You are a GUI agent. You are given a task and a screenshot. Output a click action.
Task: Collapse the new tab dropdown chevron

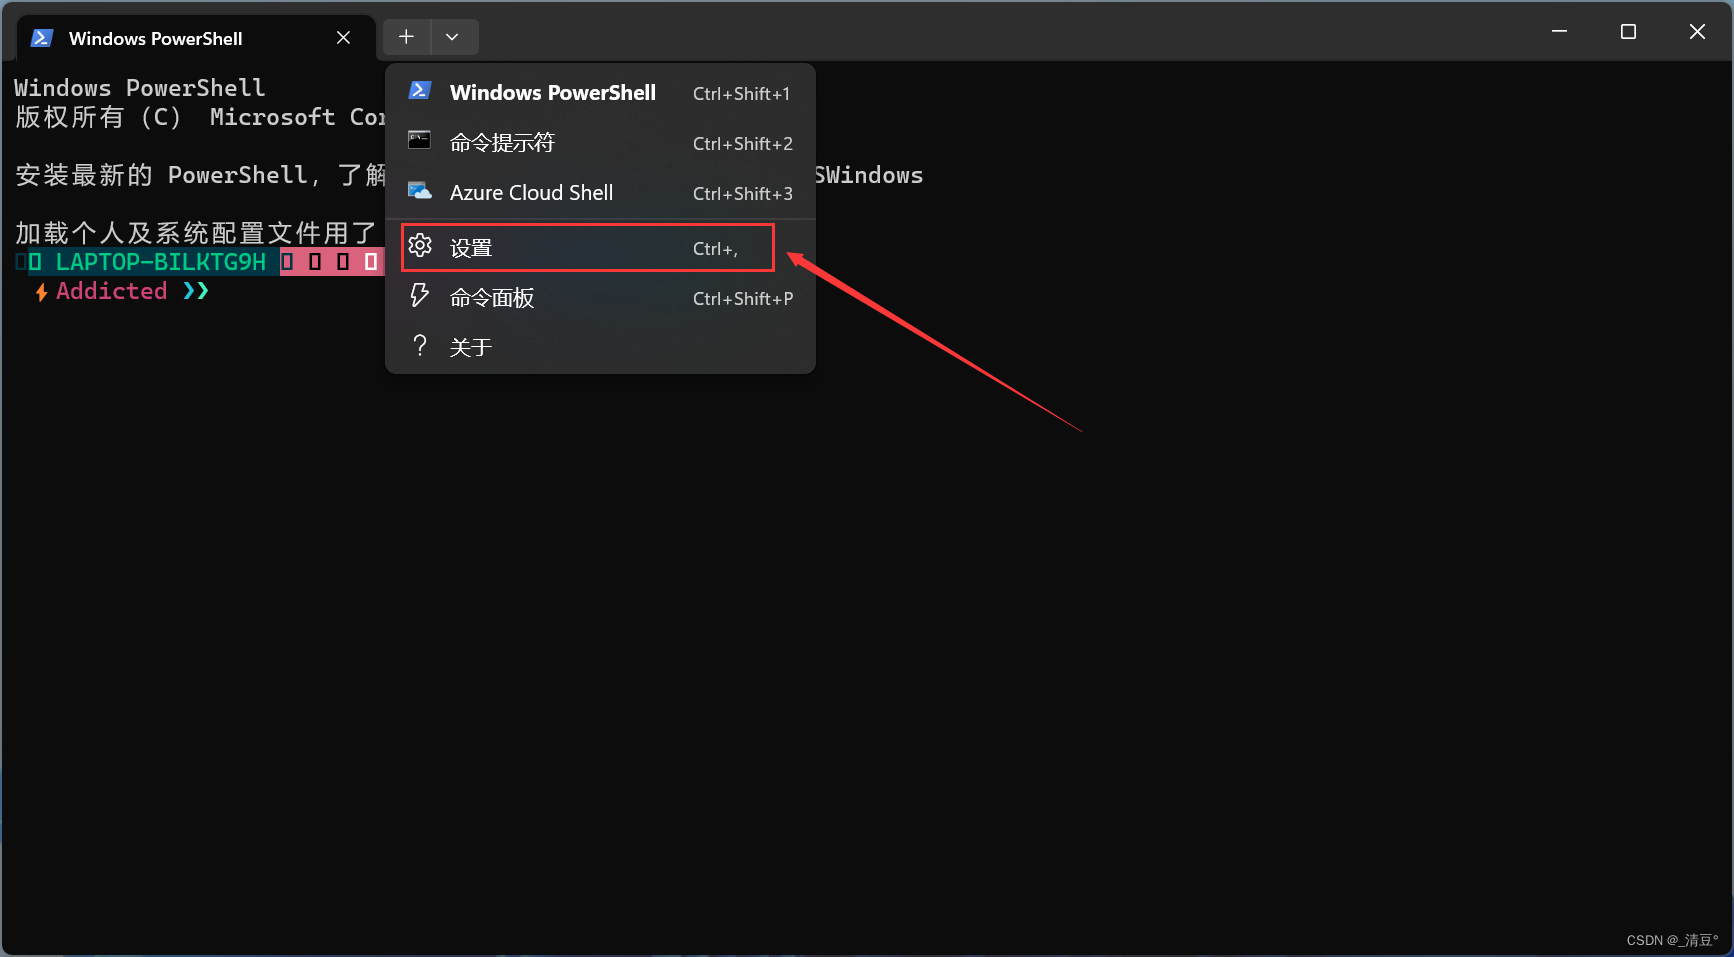point(452,37)
